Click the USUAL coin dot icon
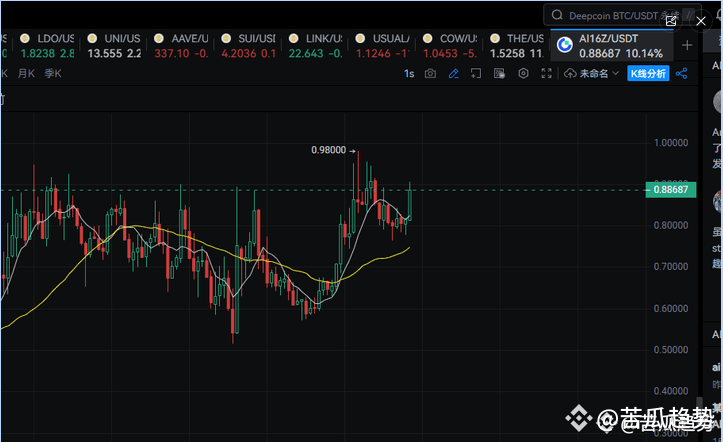 coord(360,38)
